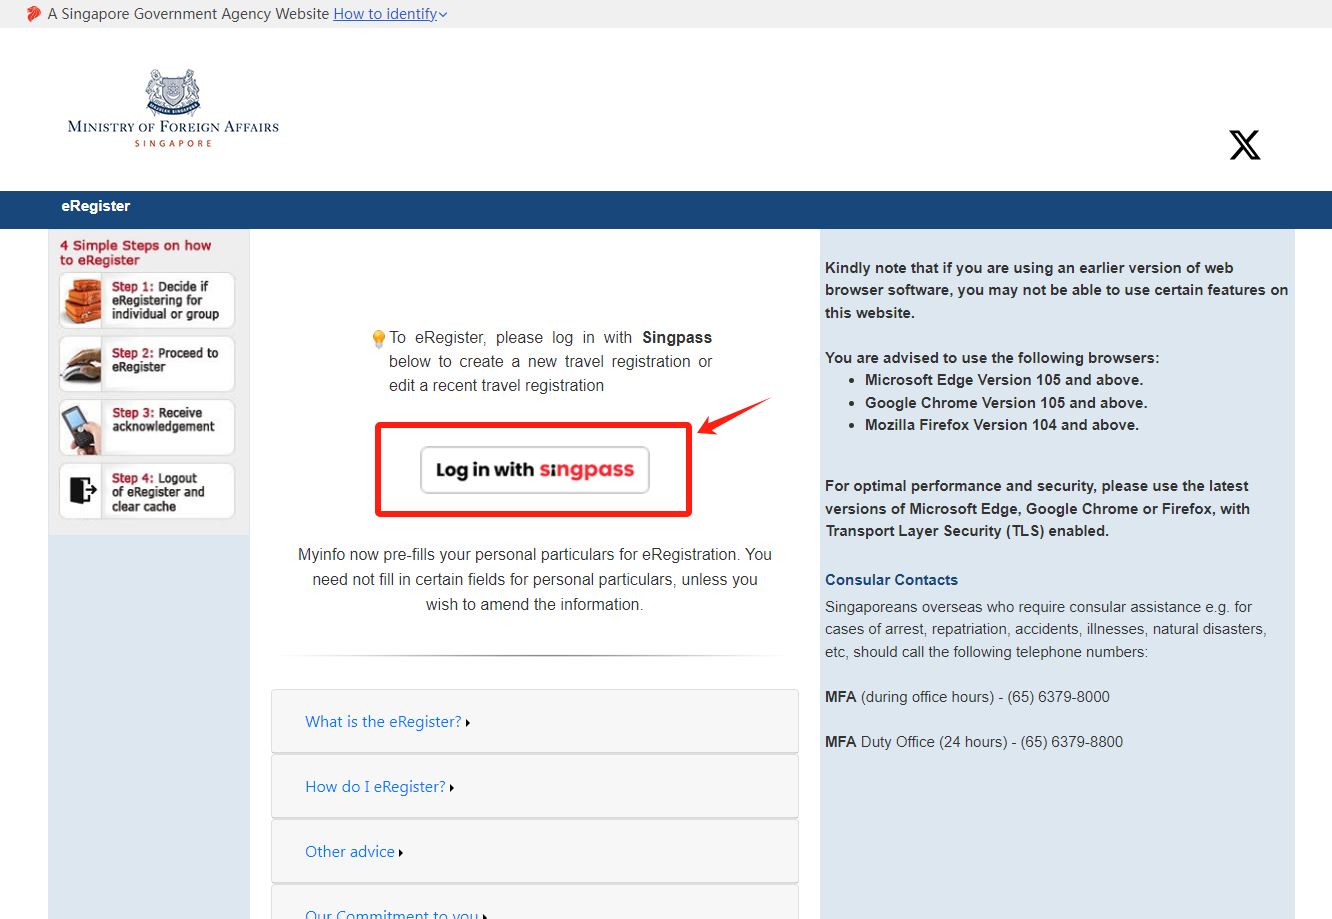Viewport: 1332px width, 919px height.
Task: Click 'Ministry of Foreign Affairs' logo text
Action: tap(173, 127)
